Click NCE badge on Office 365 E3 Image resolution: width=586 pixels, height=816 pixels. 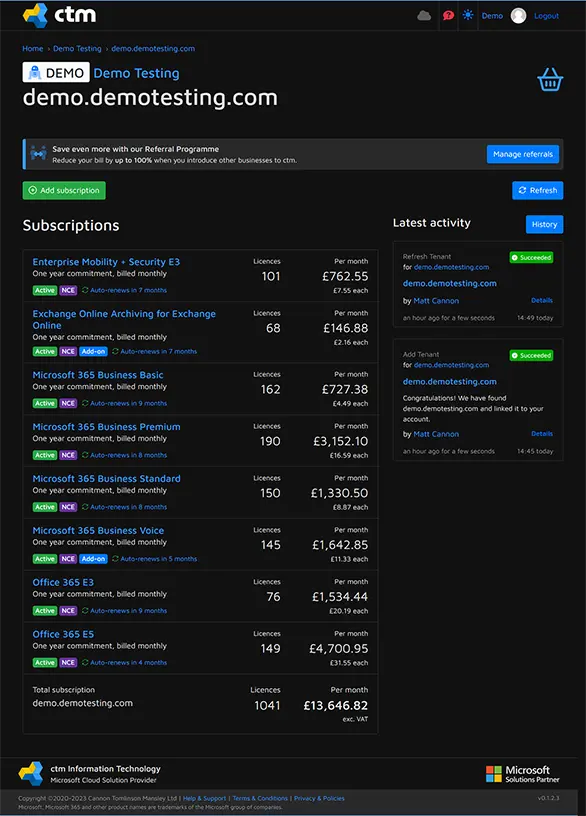pos(68,610)
